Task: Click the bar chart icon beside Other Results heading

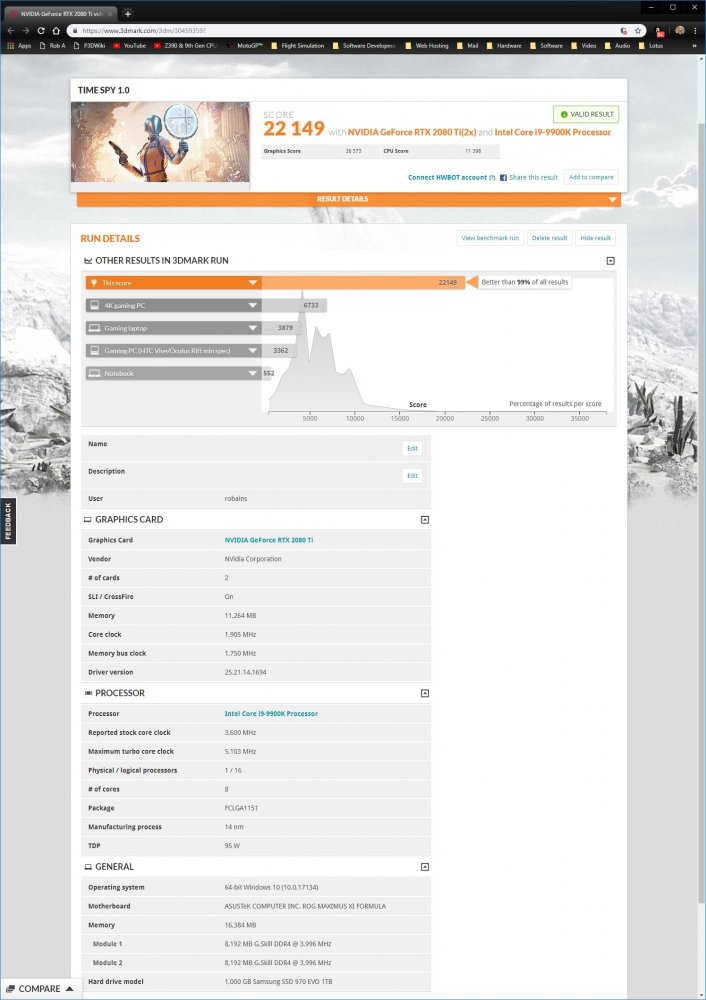Action: point(87,261)
